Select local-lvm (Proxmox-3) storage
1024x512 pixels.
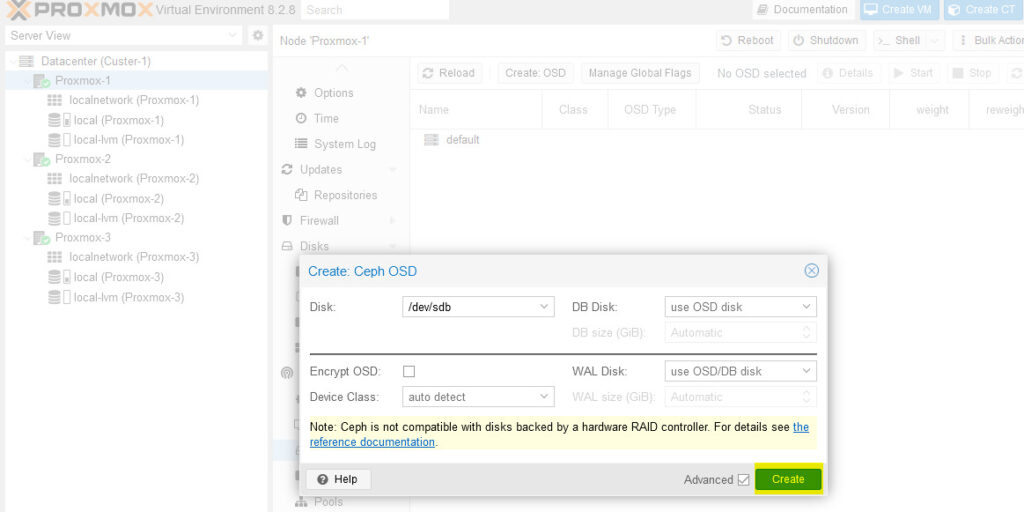(x=129, y=297)
